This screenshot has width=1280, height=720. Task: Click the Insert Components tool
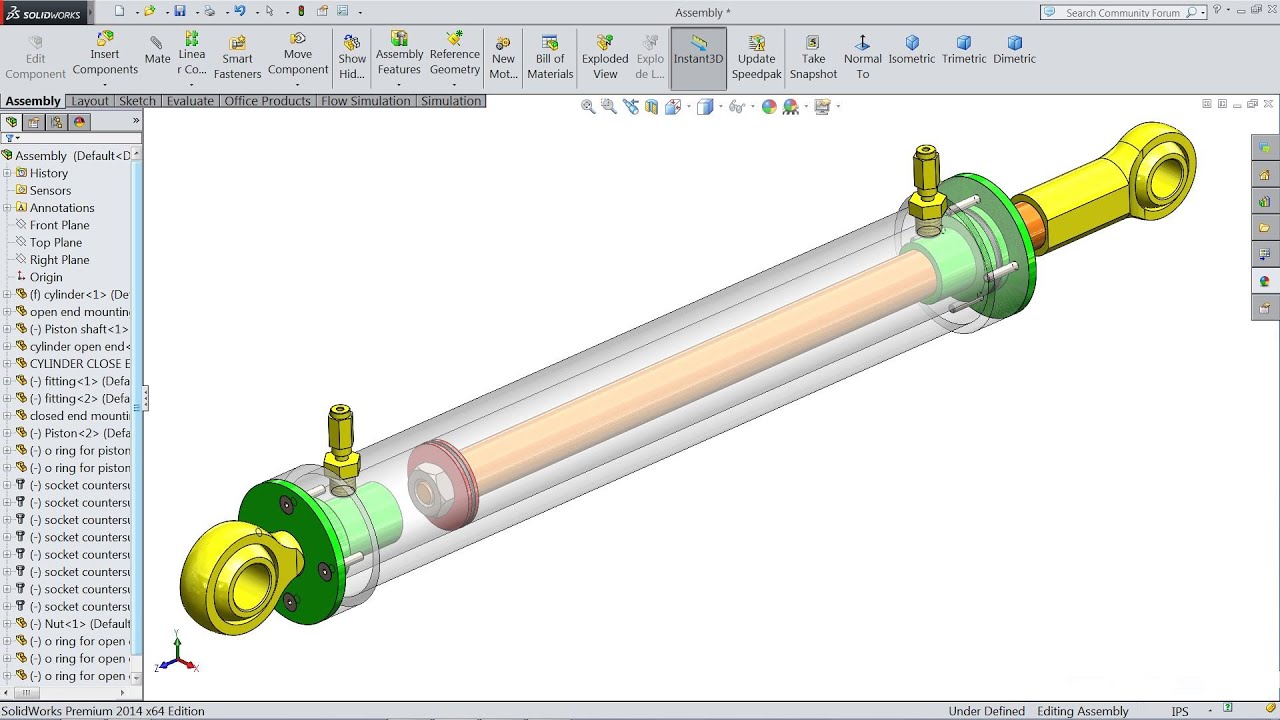[105, 55]
